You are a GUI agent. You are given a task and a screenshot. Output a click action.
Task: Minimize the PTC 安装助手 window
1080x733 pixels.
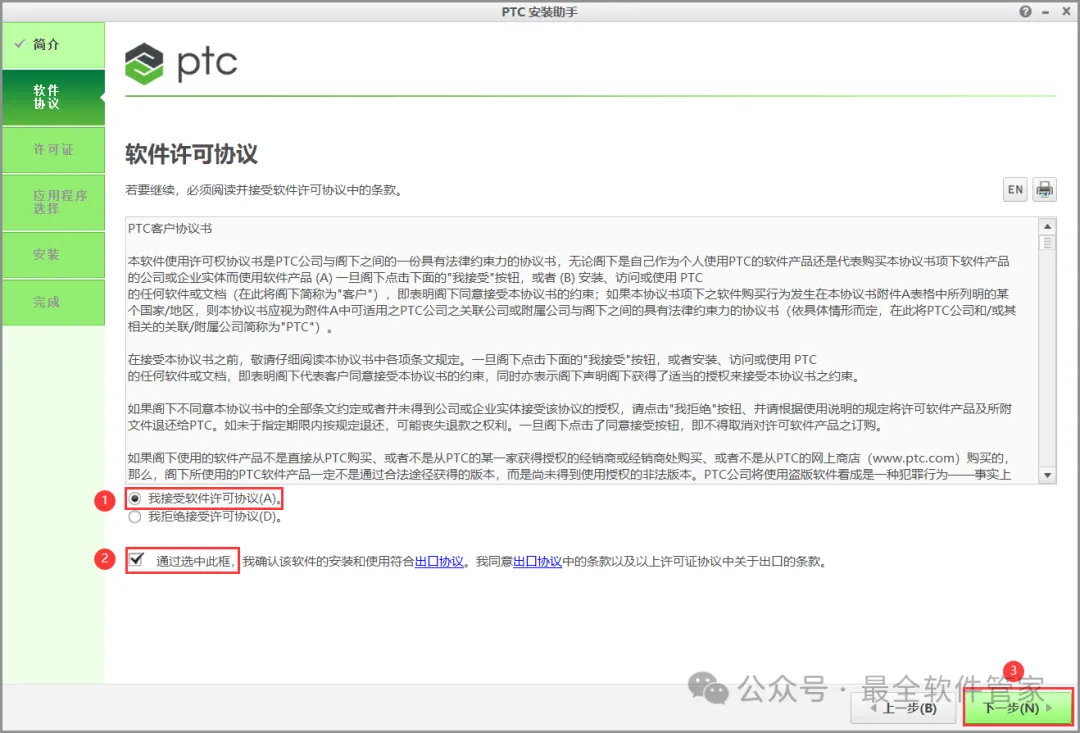(x=1046, y=12)
